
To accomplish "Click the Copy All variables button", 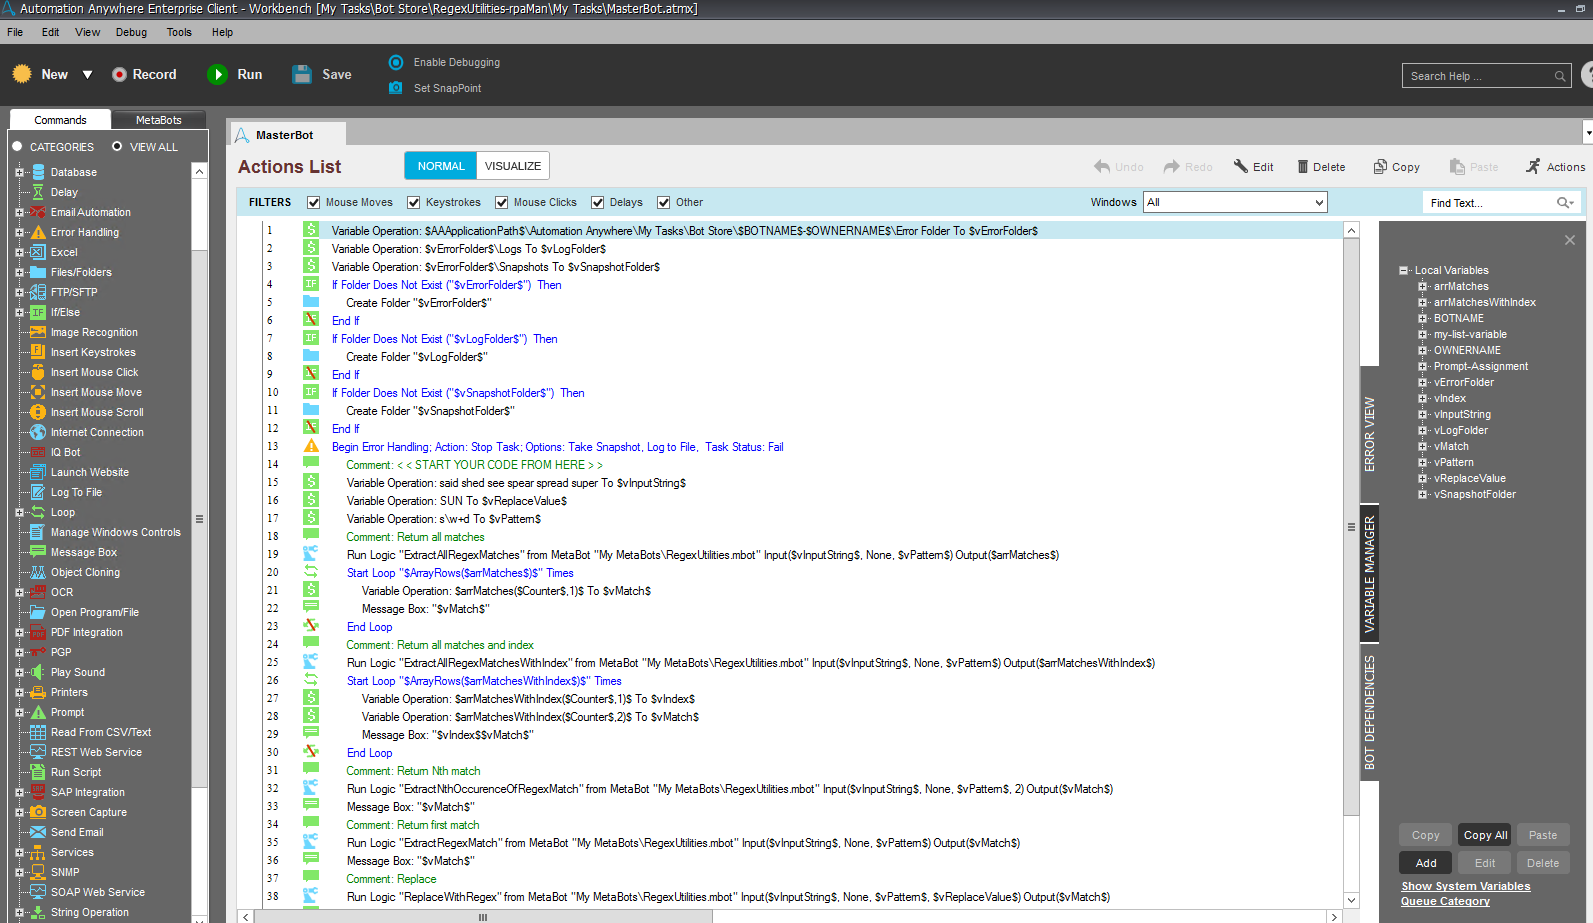I will coord(1485,835).
